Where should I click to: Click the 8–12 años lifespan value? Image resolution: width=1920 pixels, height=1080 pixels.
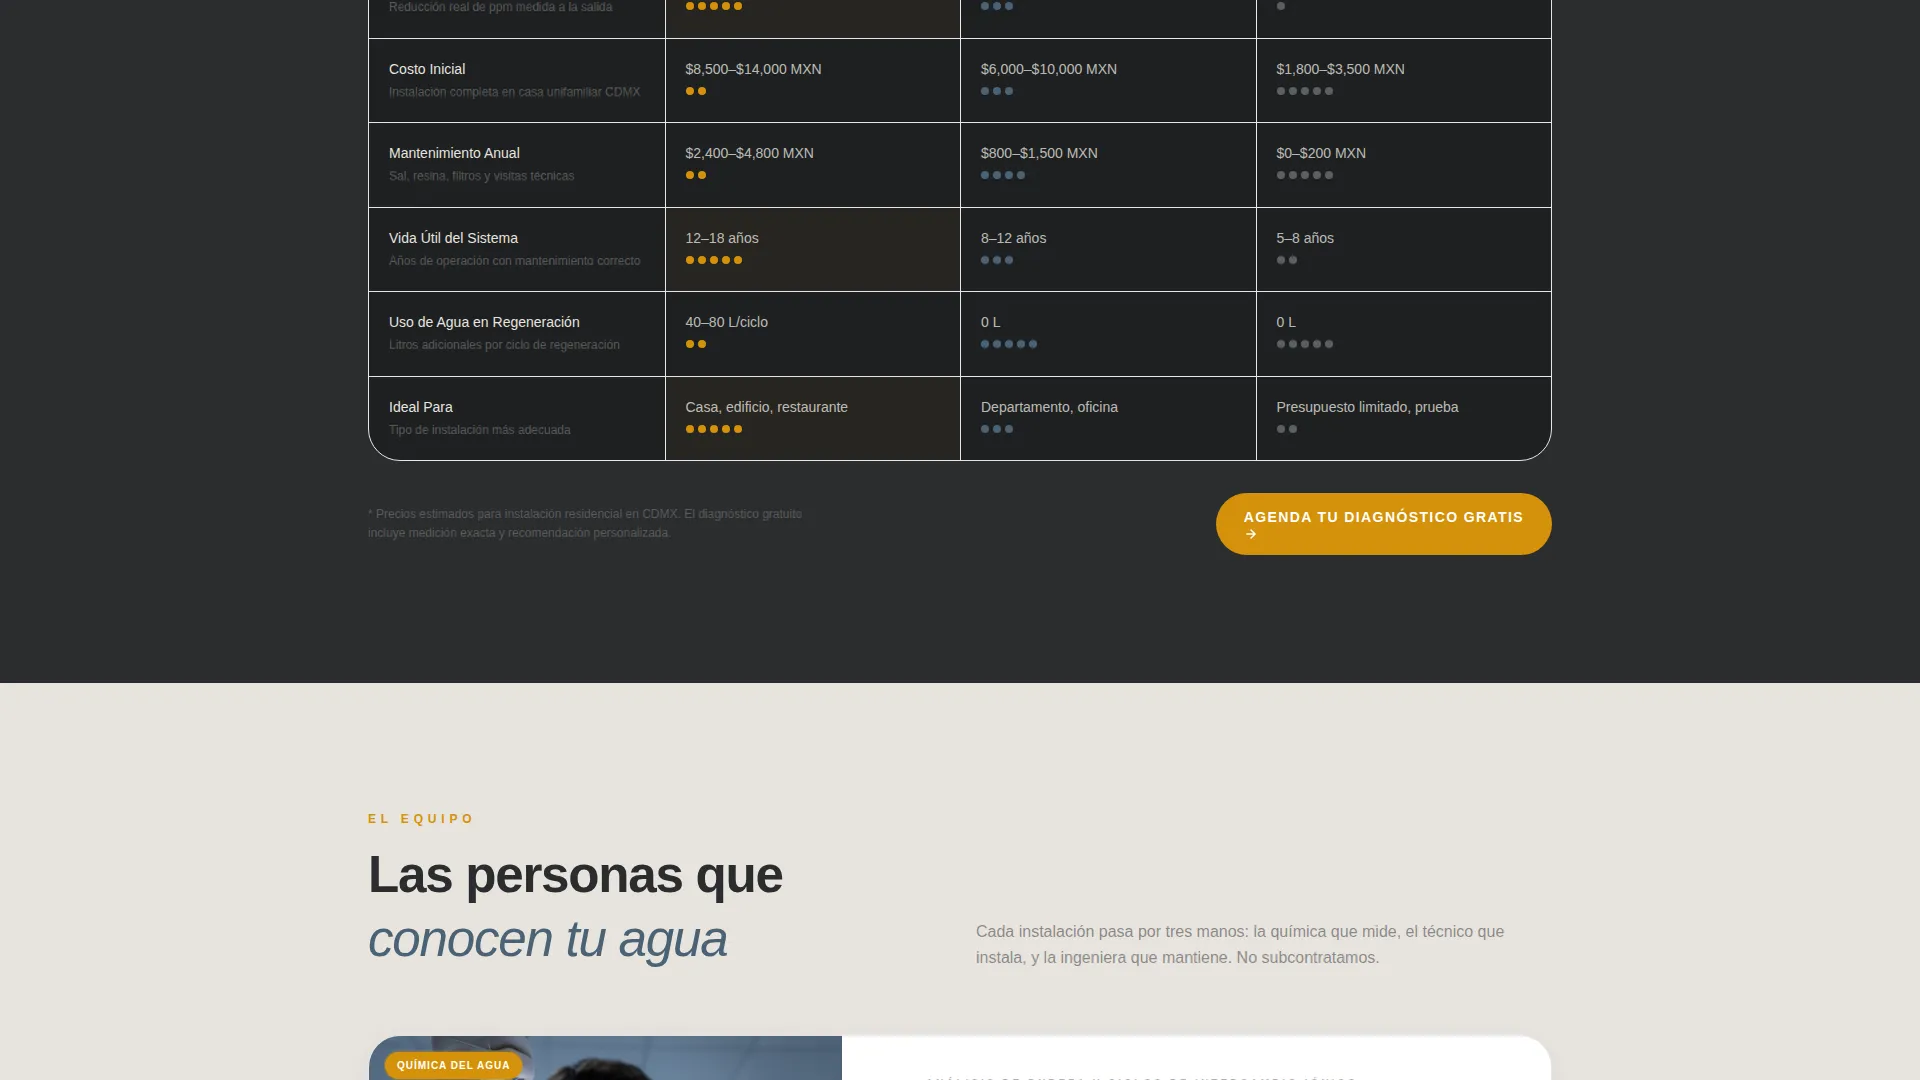pos(1013,238)
